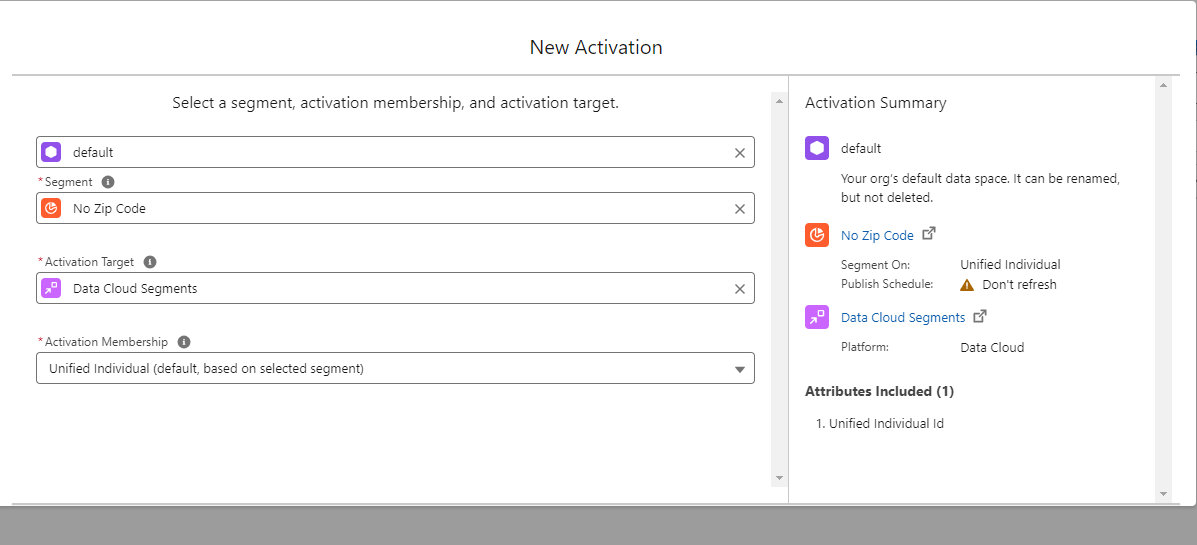Click the info icon next to Segment label
The height and width of the screenshot is (545, 1197).
click(x=108, y=182)
